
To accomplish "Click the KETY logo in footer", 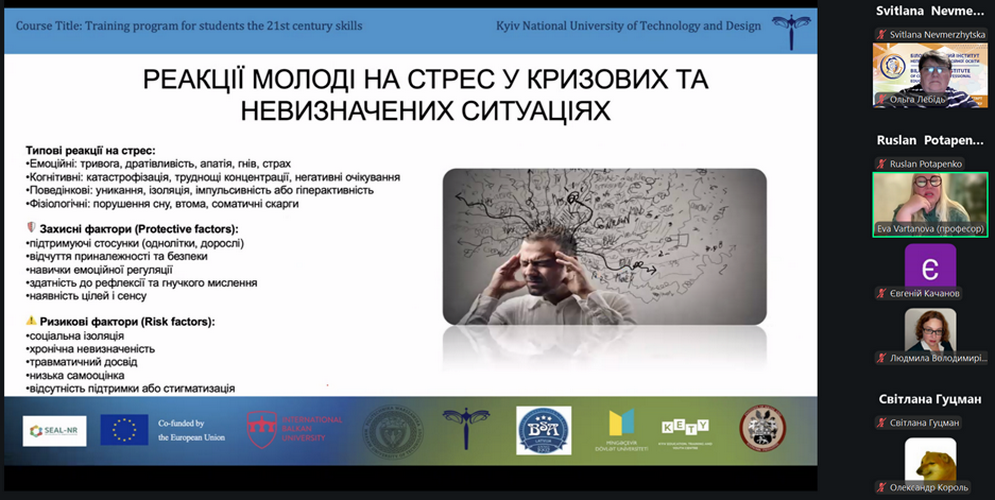I will coord(685,430).
